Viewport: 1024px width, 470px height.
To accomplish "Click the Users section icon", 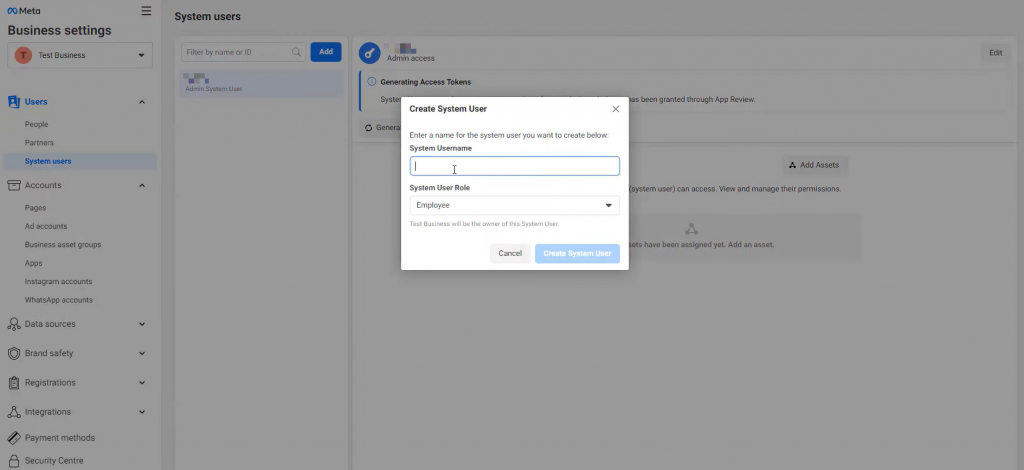I will 14,102.
